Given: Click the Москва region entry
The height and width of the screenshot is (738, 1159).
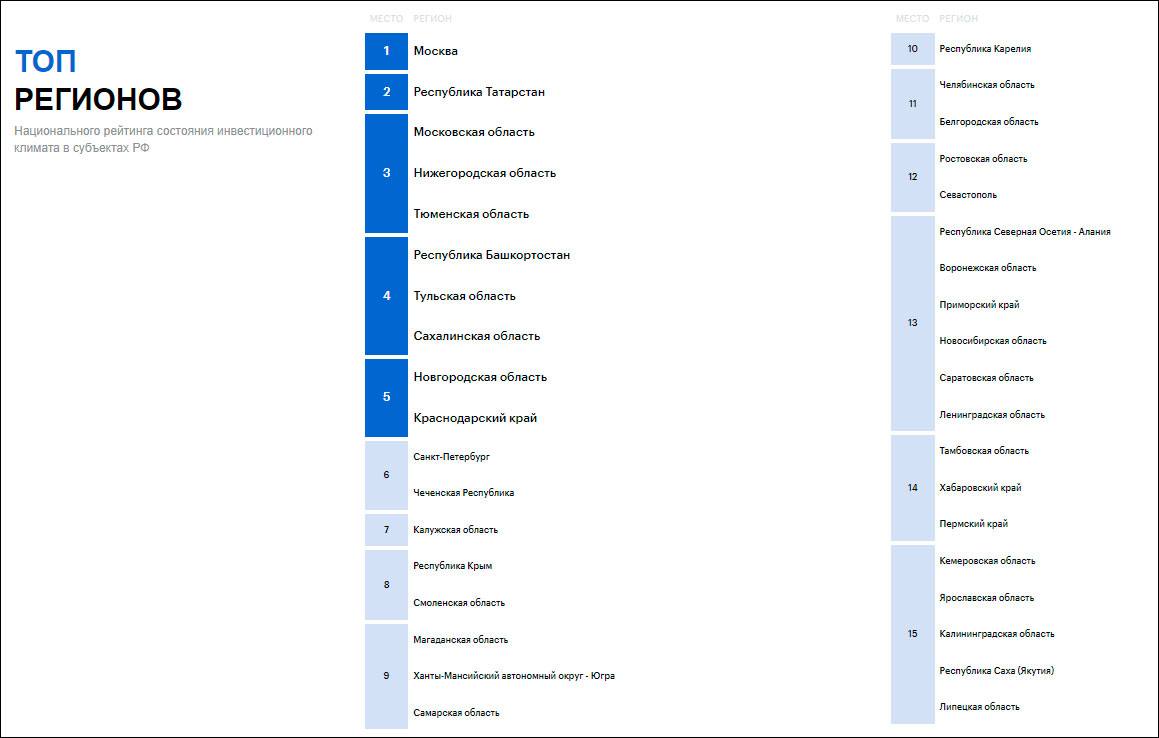Looking at the screenshot, I should 436,51.
